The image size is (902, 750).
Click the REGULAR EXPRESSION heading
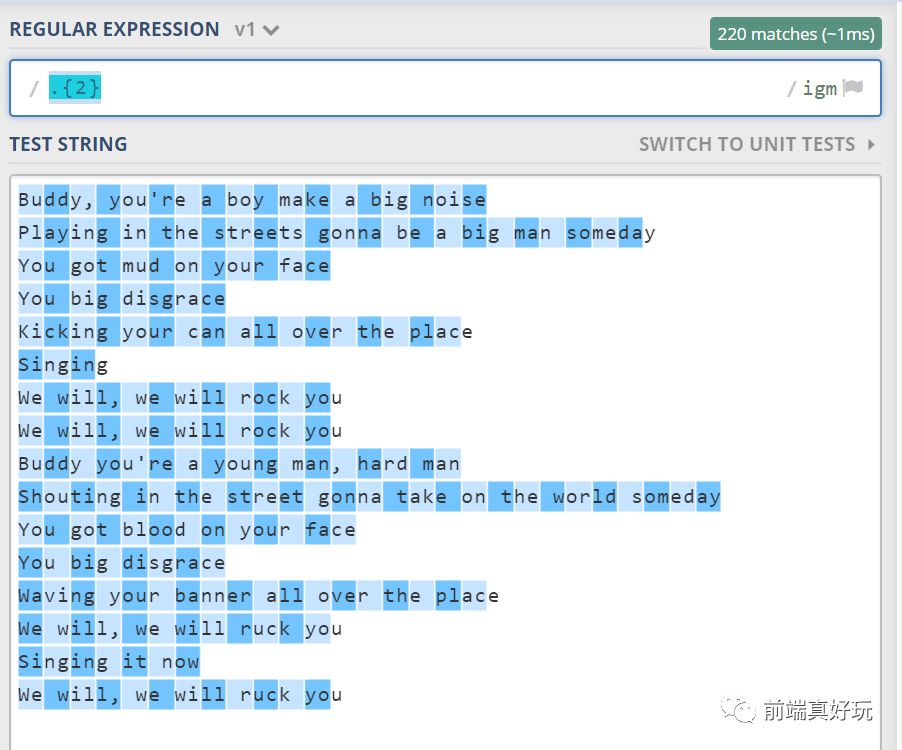click(114, 29)
